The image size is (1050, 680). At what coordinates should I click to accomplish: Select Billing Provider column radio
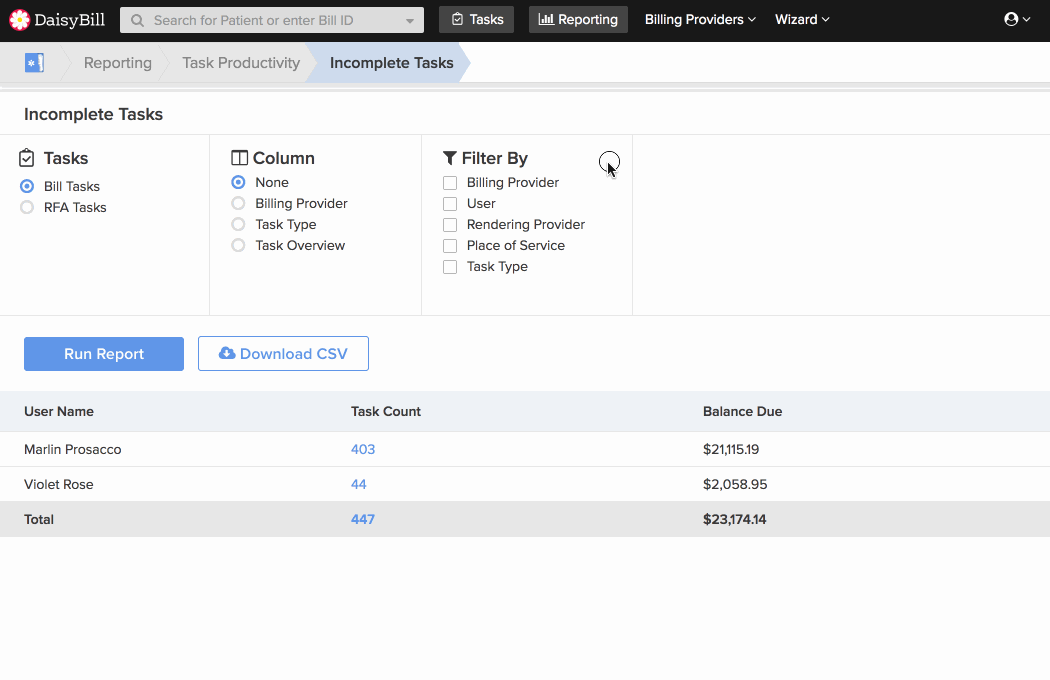[238, 203]
